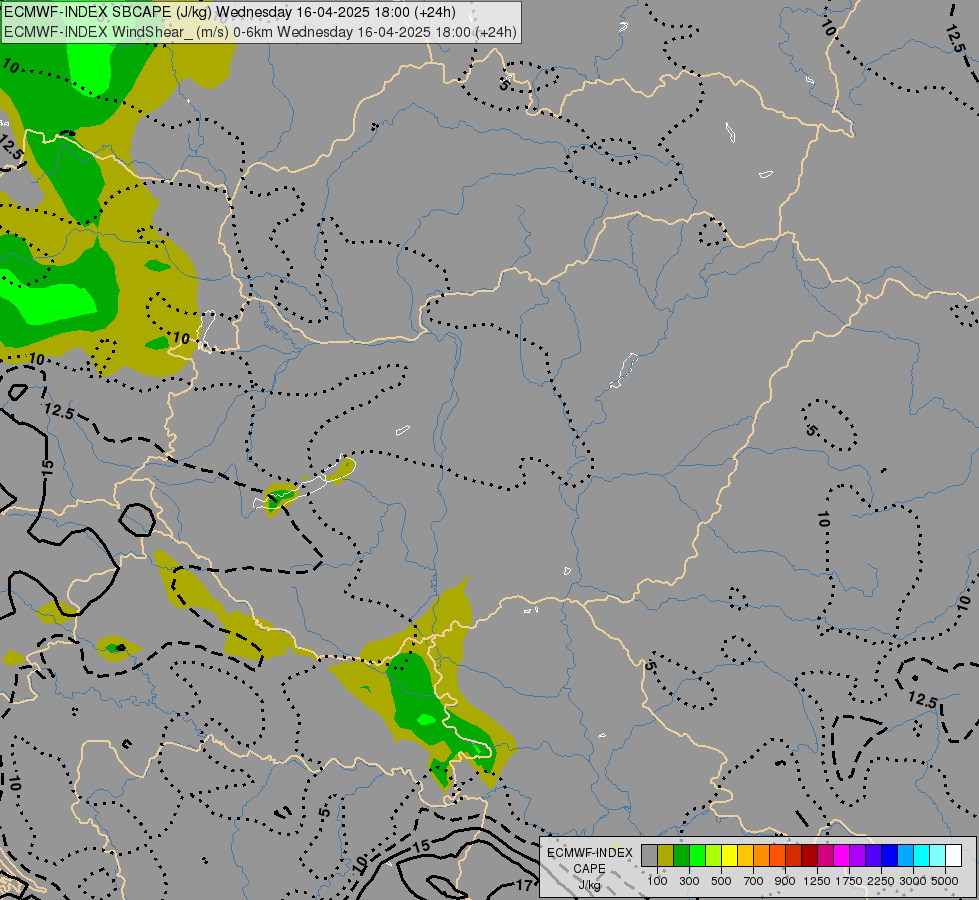Click the olive legend swatch after 100
The height and width of the screenshot is (900, 979).
[x=666, y=856]
